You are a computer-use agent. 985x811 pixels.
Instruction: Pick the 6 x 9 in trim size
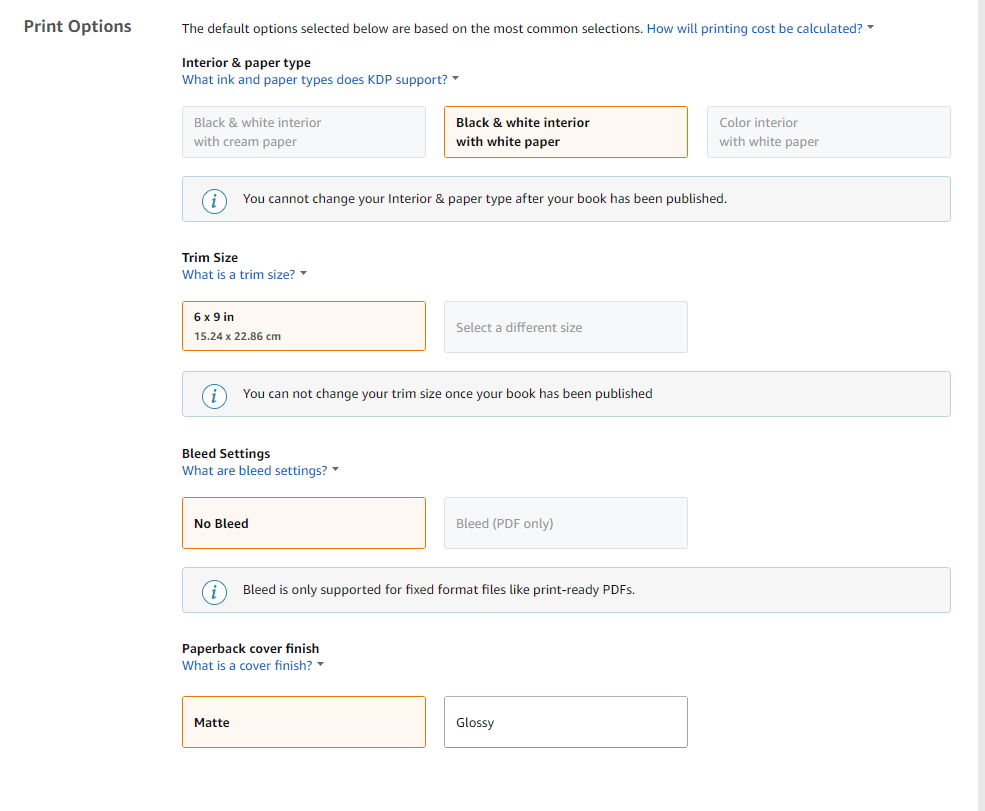point(304,327)
